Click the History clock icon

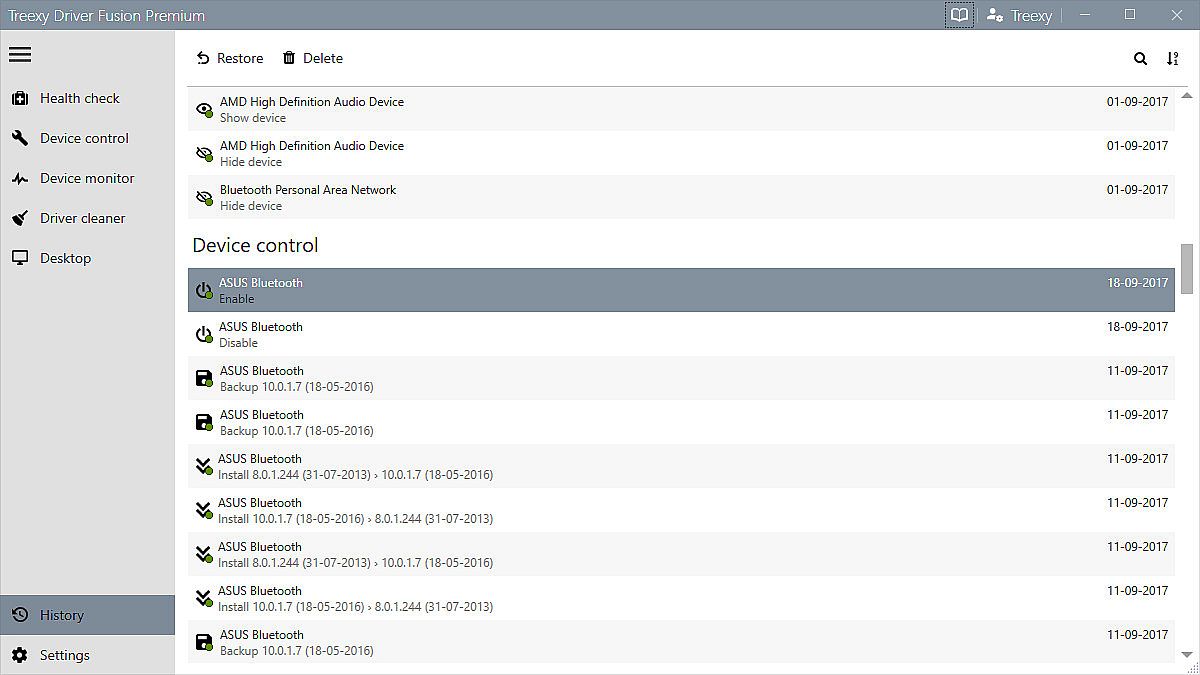[20, 615]
